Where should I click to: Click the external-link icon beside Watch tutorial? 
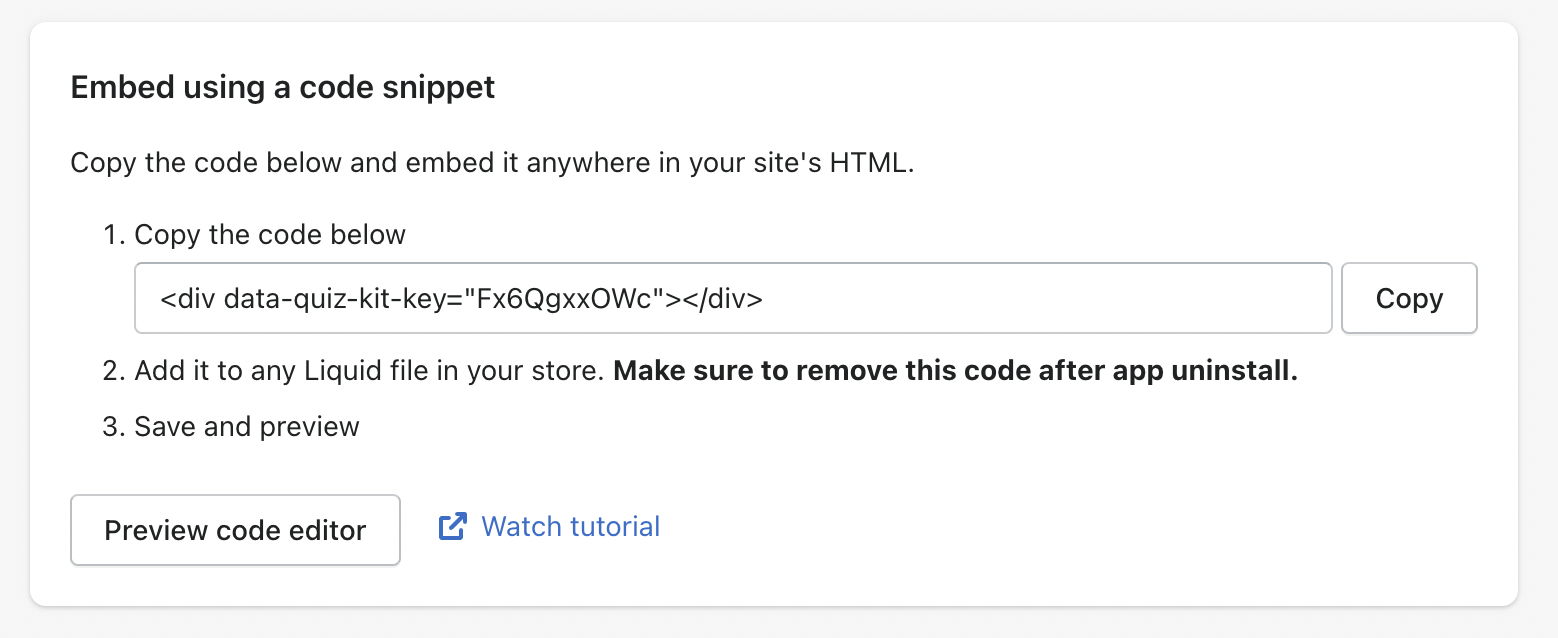tap(453, 527)
